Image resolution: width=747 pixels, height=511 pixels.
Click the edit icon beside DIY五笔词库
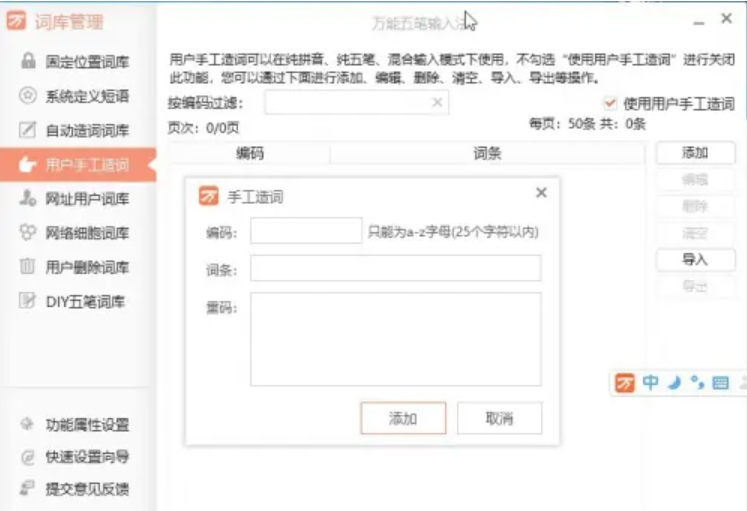[27, 301]
